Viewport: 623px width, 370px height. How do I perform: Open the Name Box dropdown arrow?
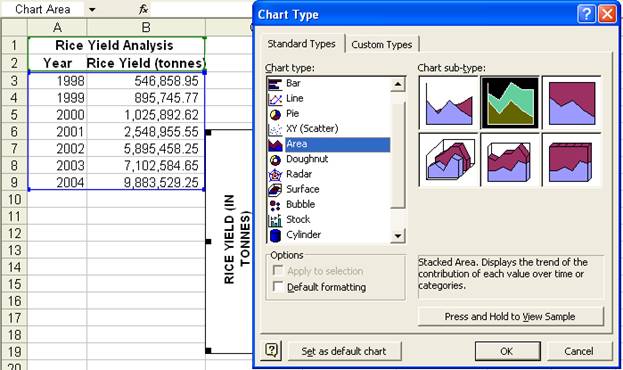[x=92, y=9]
